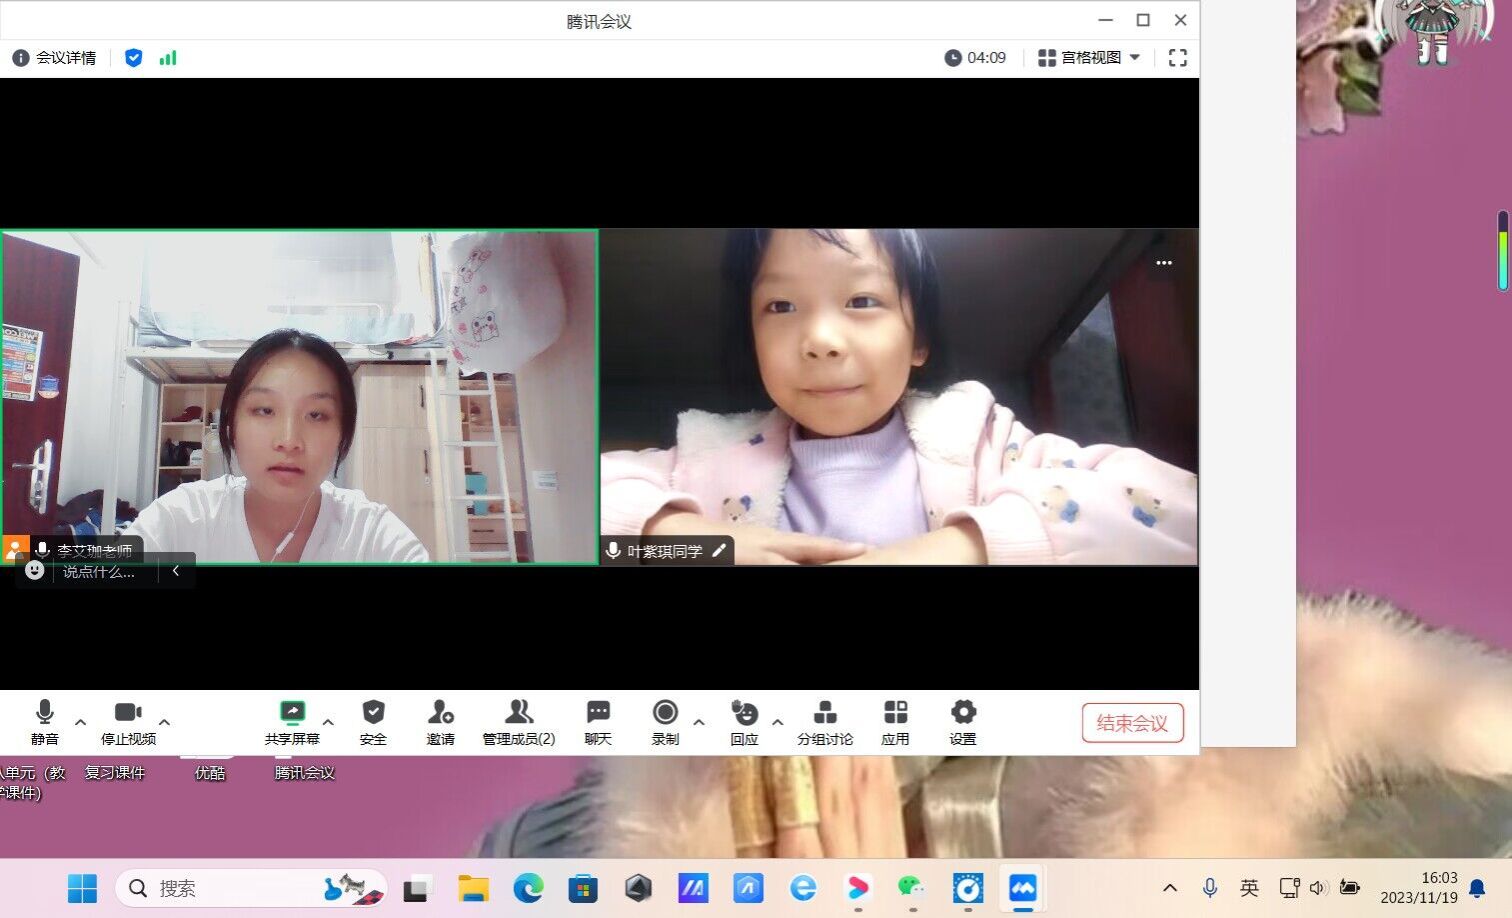Click the 说点什么 message input field
This screenshot has height=918, width=1512.
[x=99, y=571]
